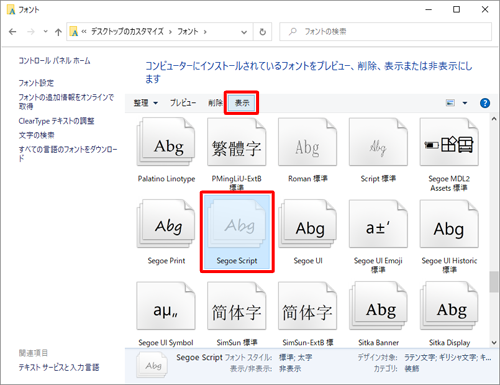Click the view layout icon in toolbar
The height and width of the screenshot is (385, 500).
click(x=450, y=103)
